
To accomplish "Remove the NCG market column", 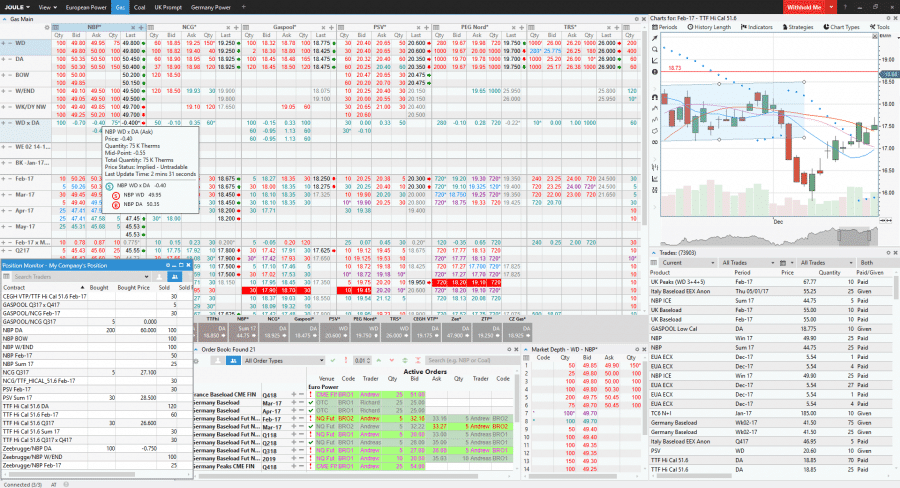I will tap(228, 28).
